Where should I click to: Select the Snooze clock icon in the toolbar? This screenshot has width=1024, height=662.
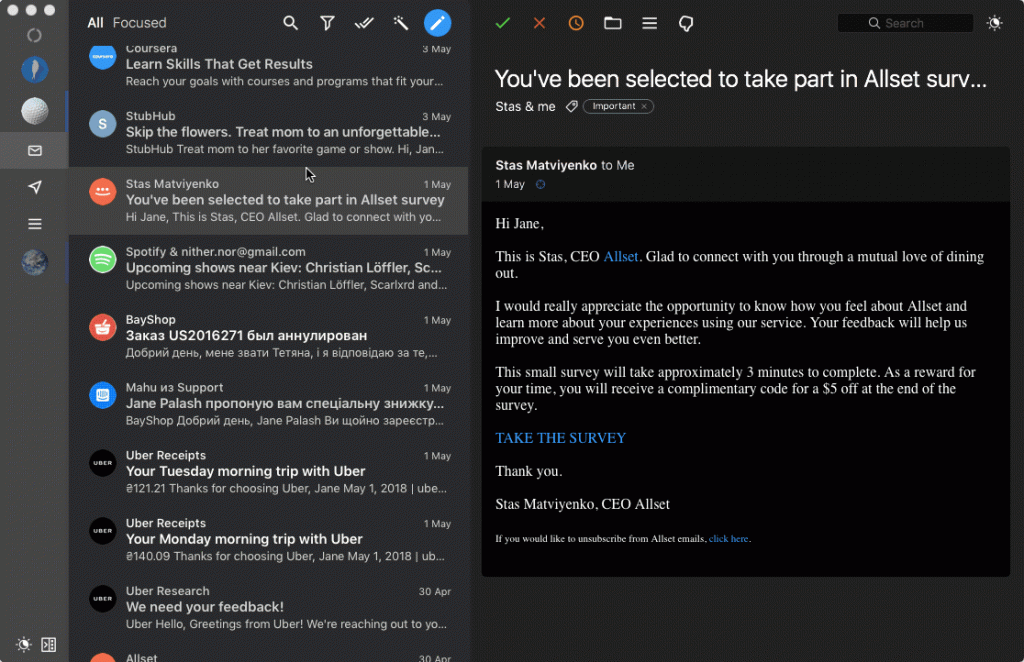pos(576,22)
